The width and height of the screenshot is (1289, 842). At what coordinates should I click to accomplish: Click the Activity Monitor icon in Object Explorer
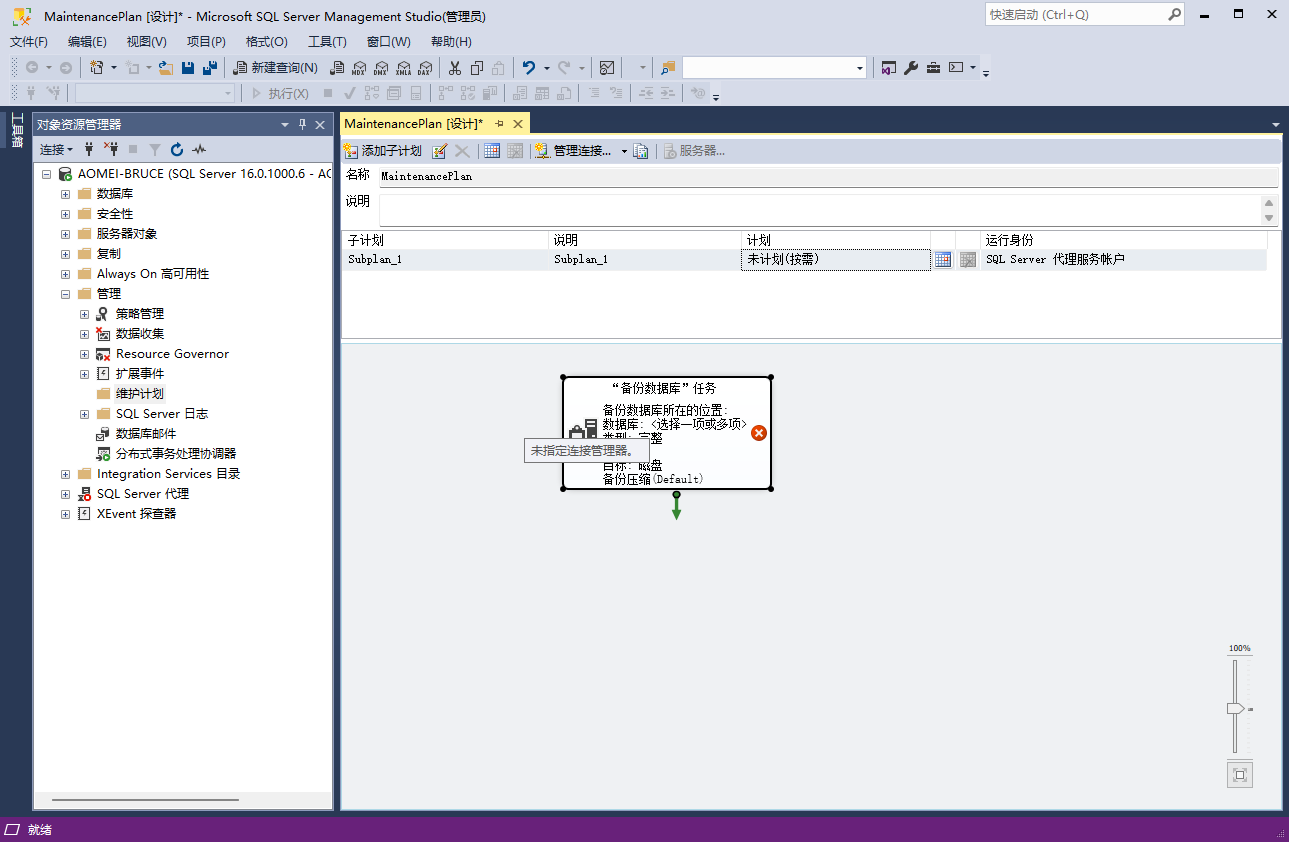point(199,149)
